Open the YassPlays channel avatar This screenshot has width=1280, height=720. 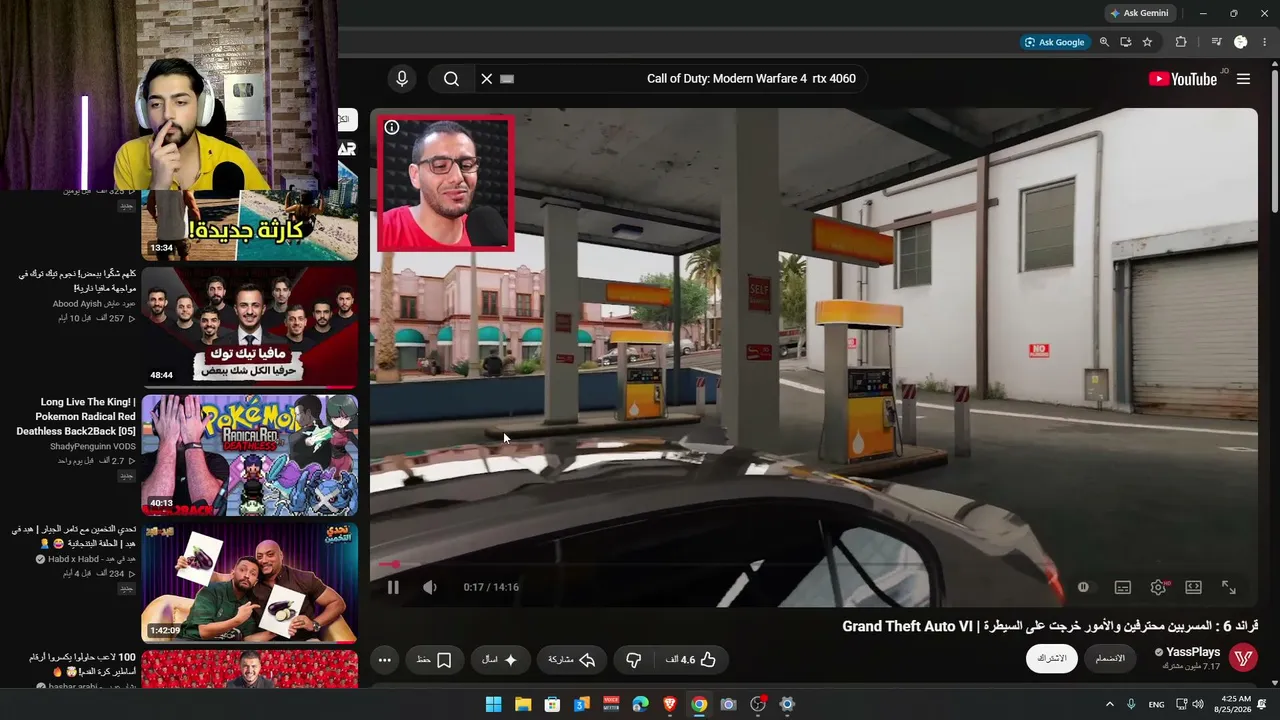click(x=1243, y=658)
